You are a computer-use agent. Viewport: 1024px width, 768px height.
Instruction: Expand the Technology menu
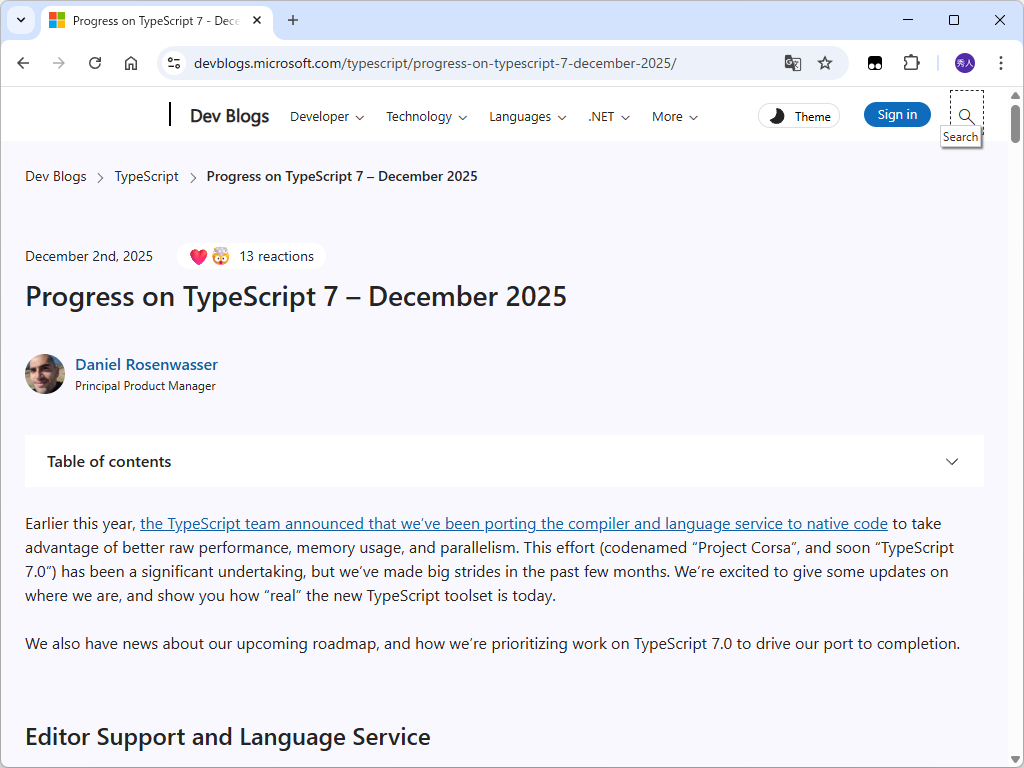[426, 117]
